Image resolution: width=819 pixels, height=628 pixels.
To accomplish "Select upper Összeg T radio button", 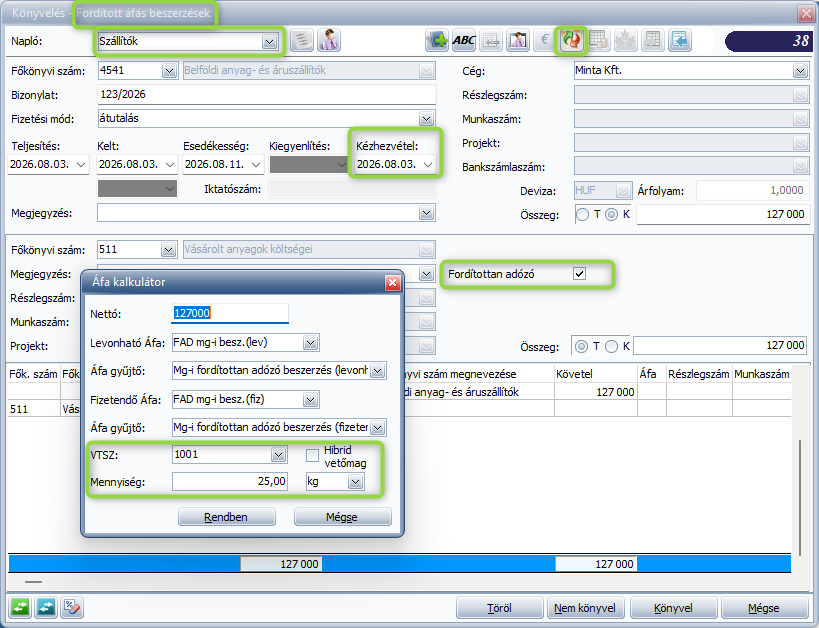I will coord(582,214).
